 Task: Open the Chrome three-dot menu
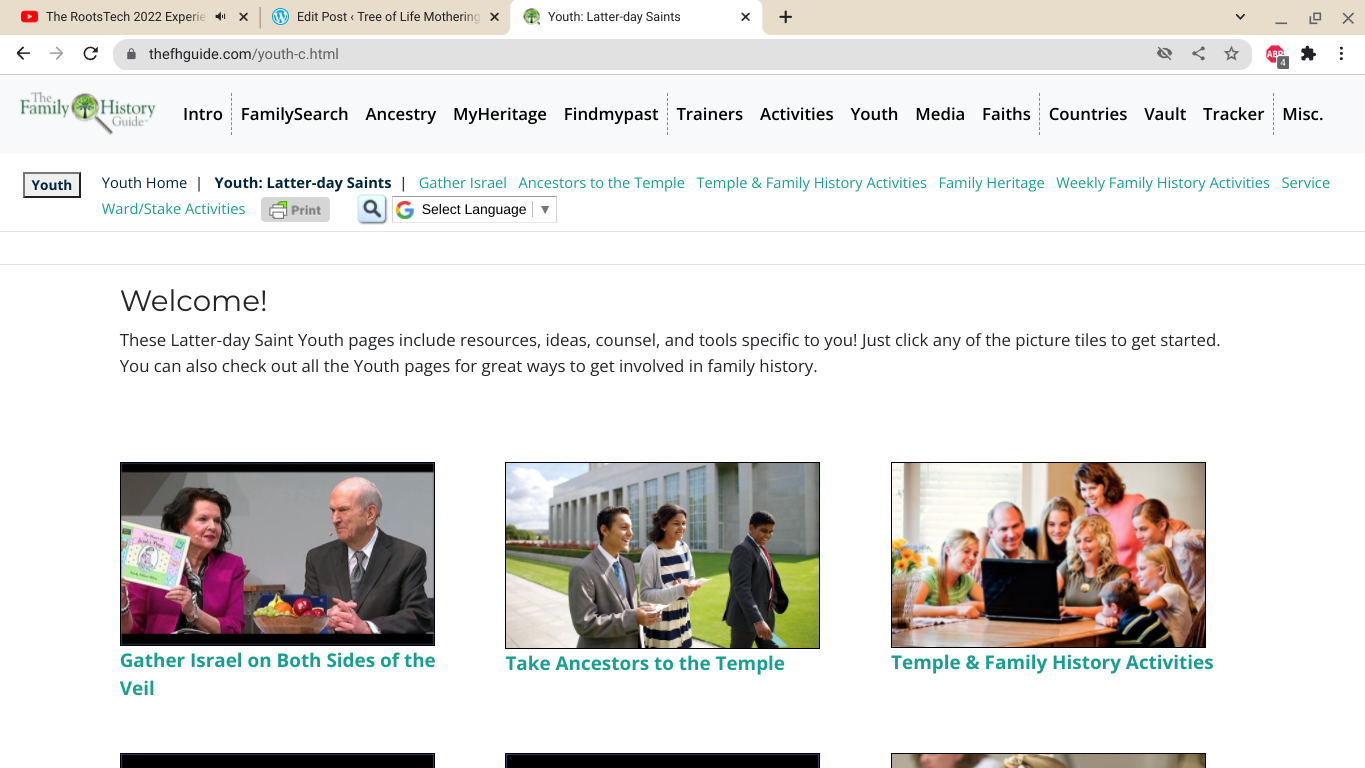1341,54
